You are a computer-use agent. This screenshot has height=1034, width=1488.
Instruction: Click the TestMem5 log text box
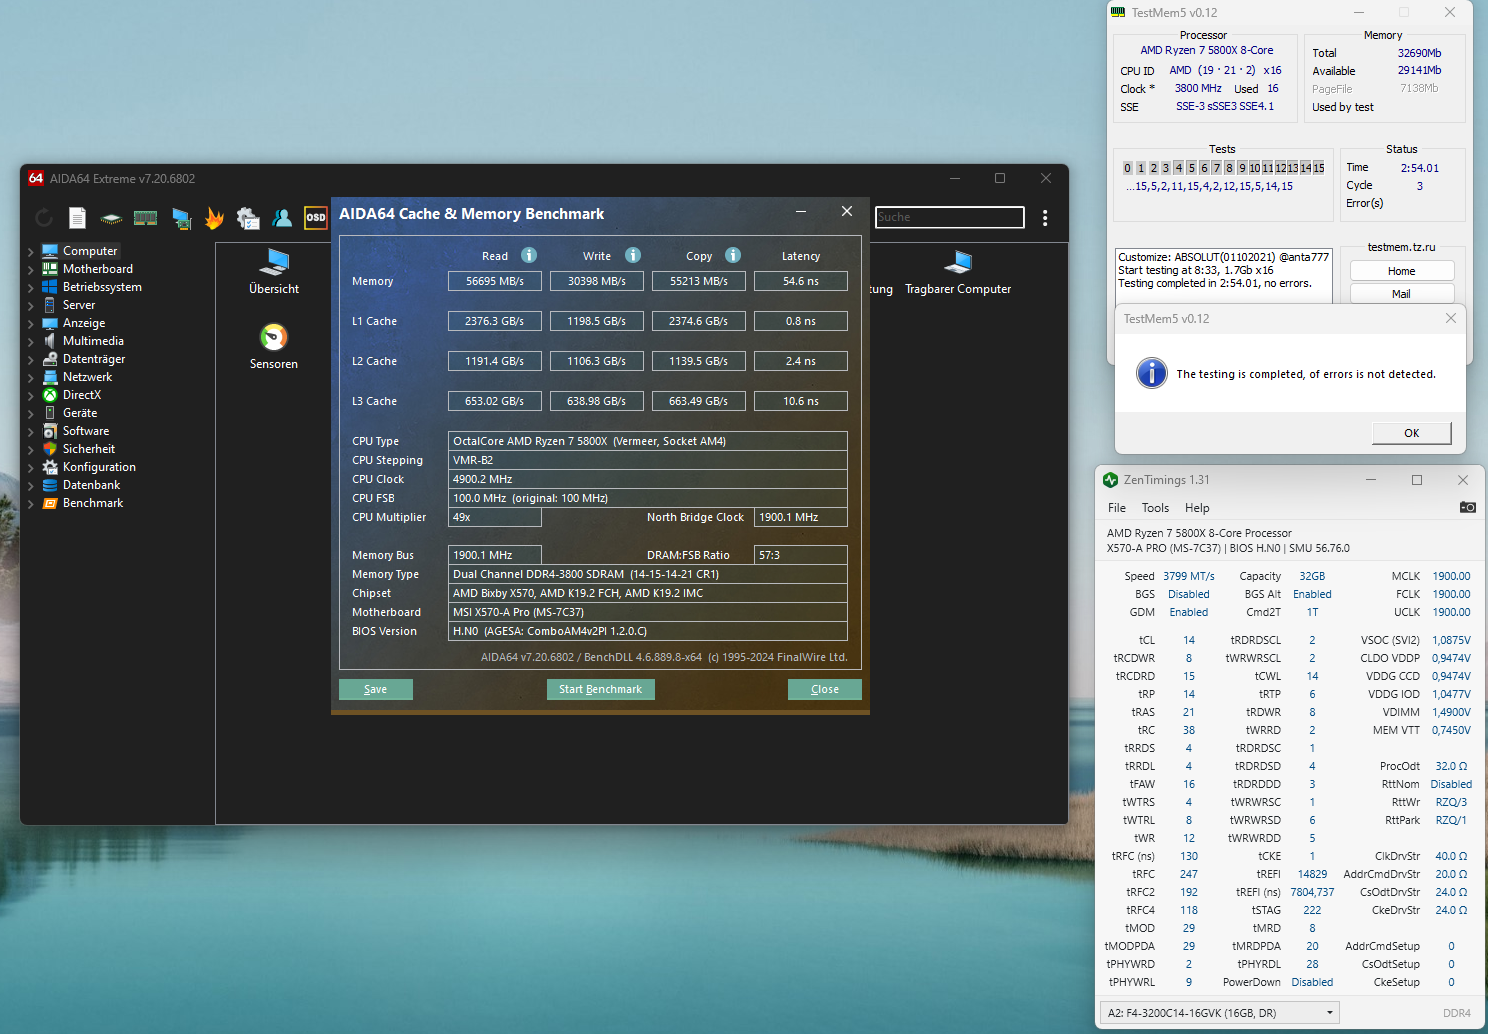(1223, 275)
